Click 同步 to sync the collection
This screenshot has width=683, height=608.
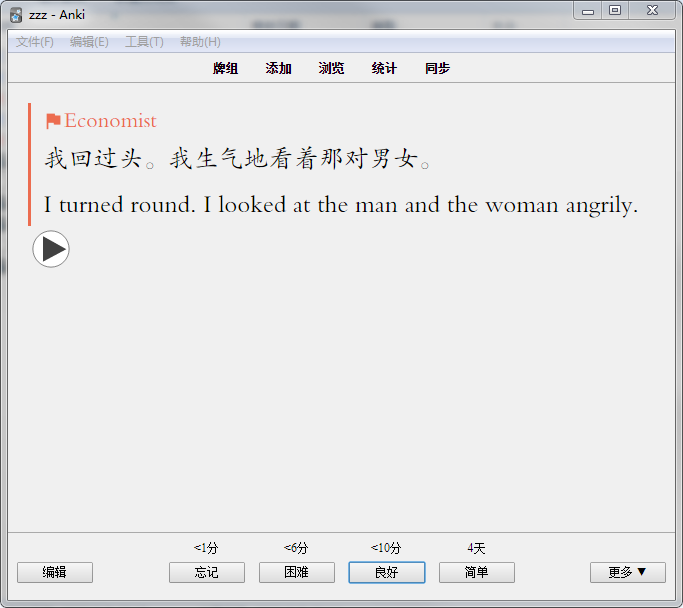coord(437,68)
